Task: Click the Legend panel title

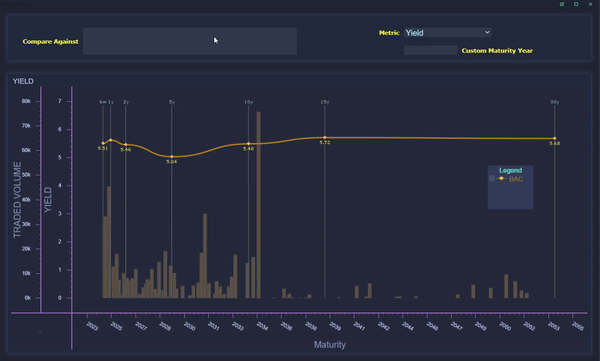Action: [510, 170]
